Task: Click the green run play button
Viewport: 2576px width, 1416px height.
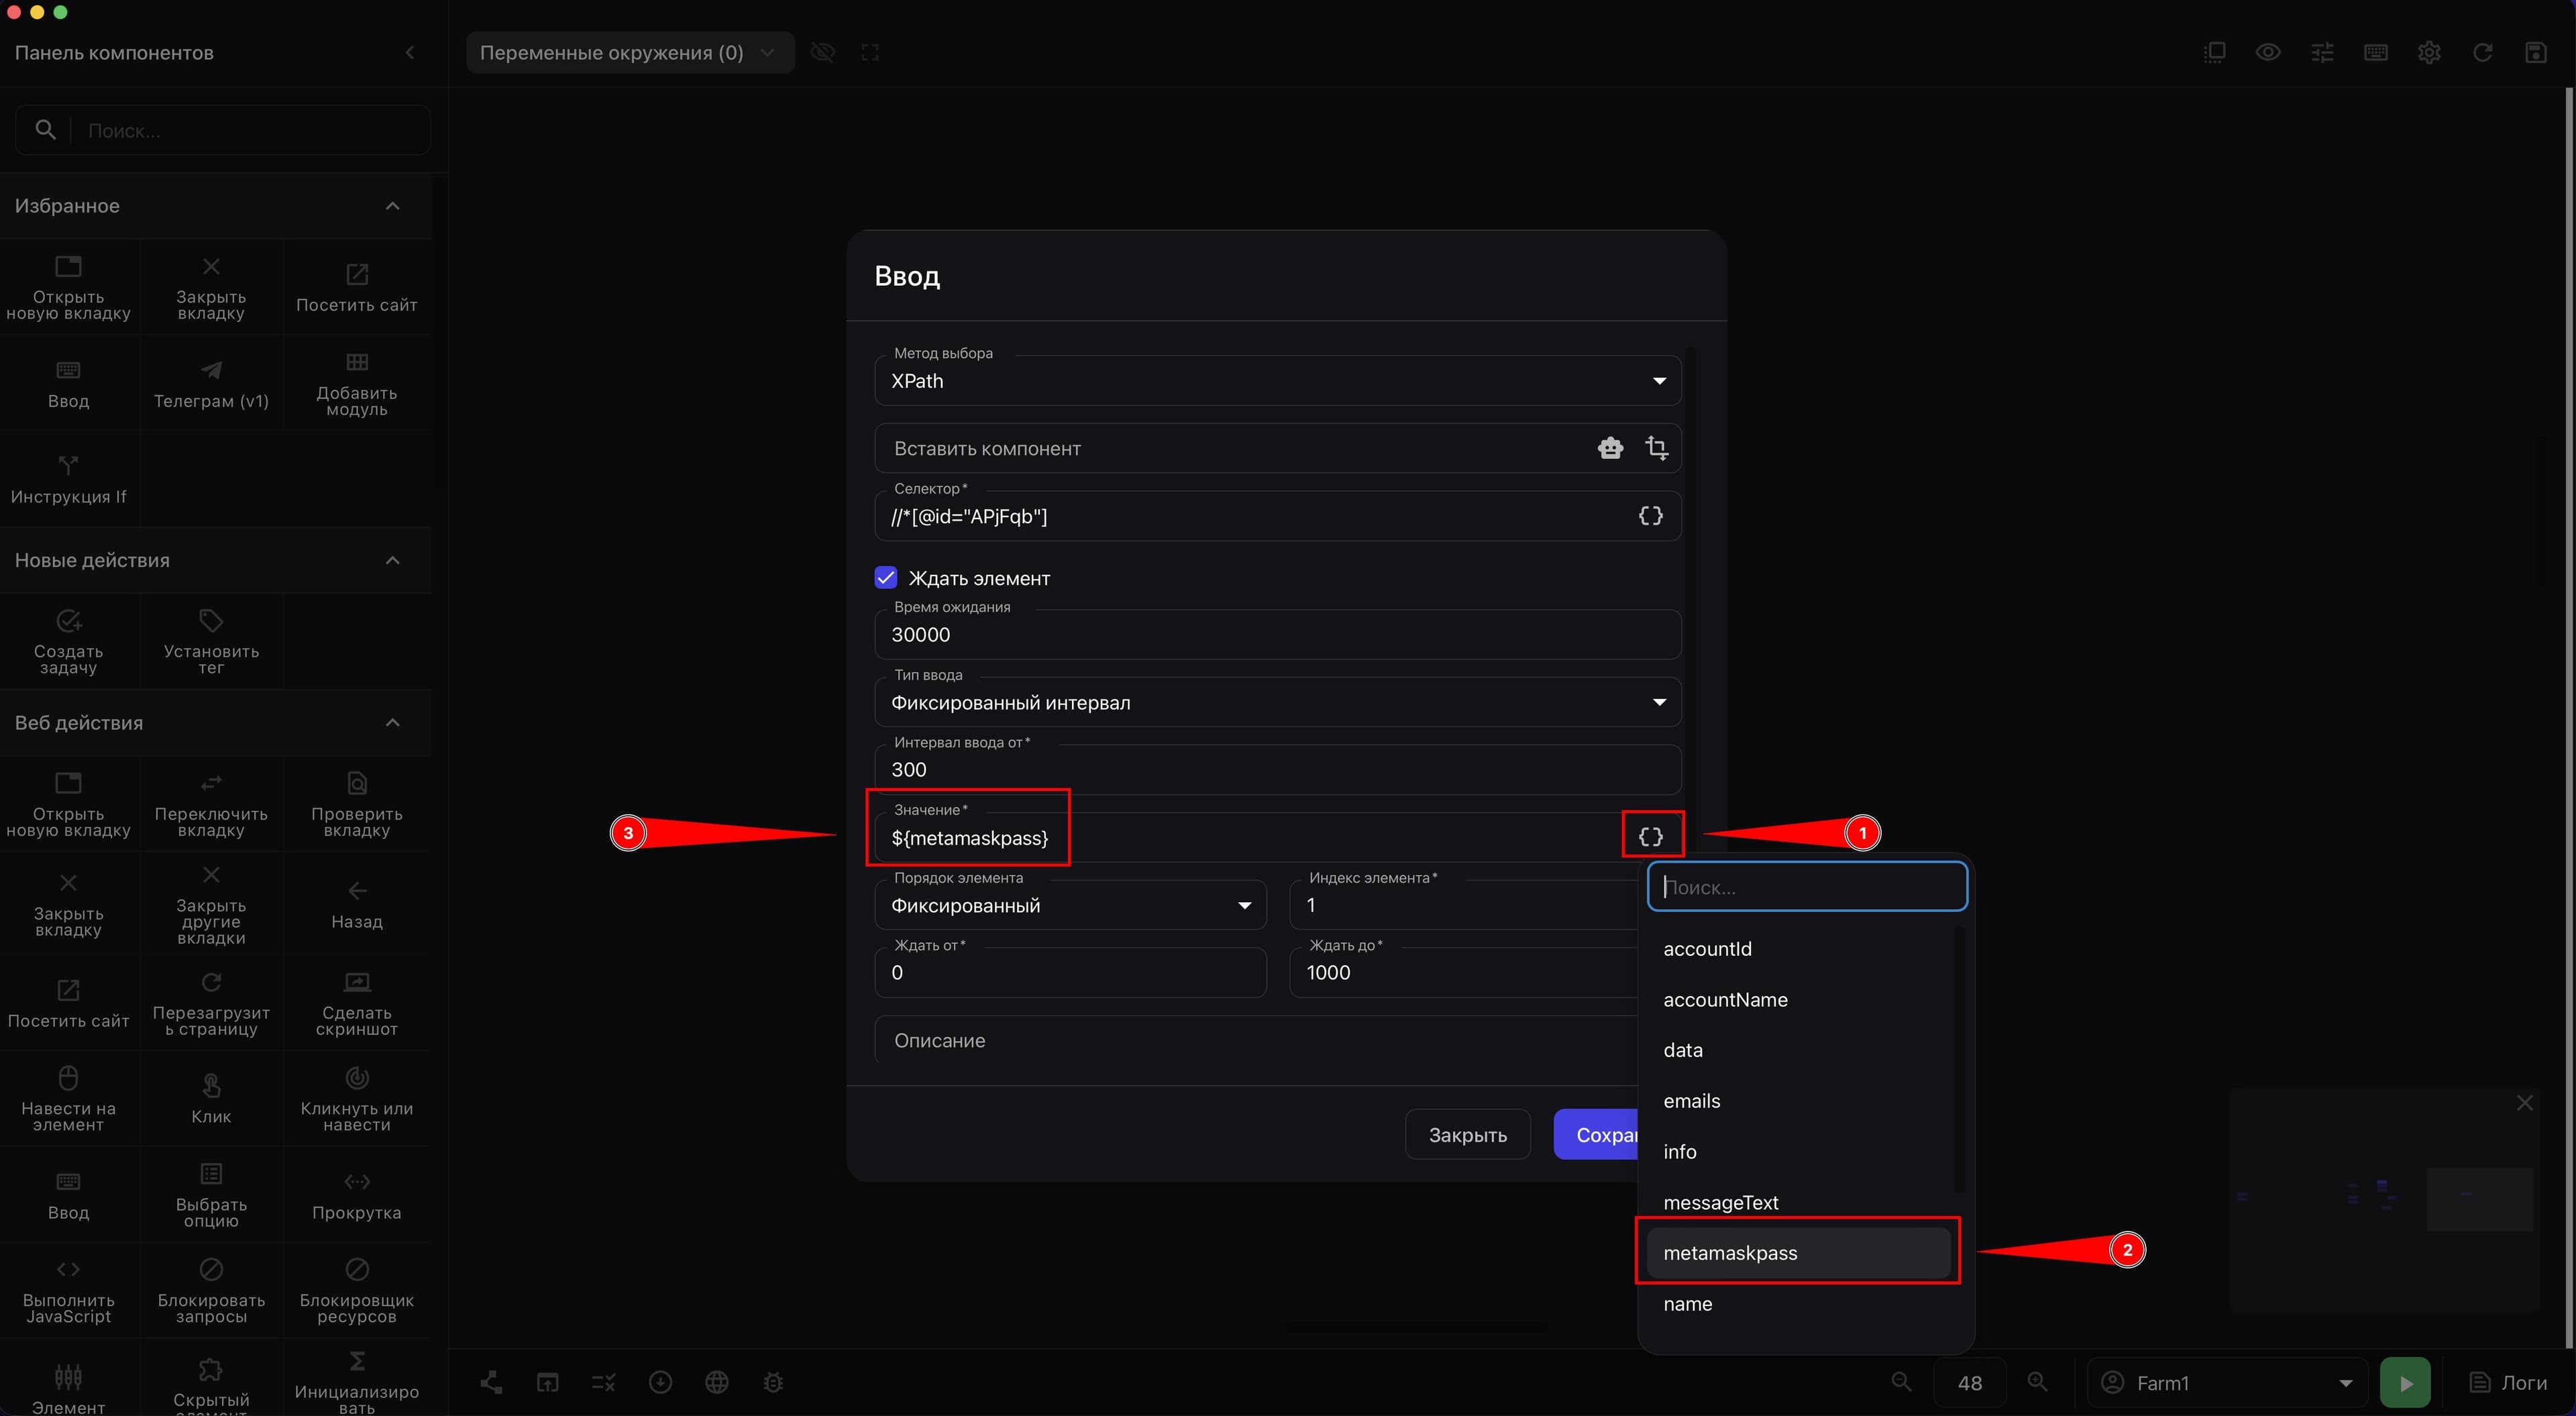Action: tap(2405, 1383)
